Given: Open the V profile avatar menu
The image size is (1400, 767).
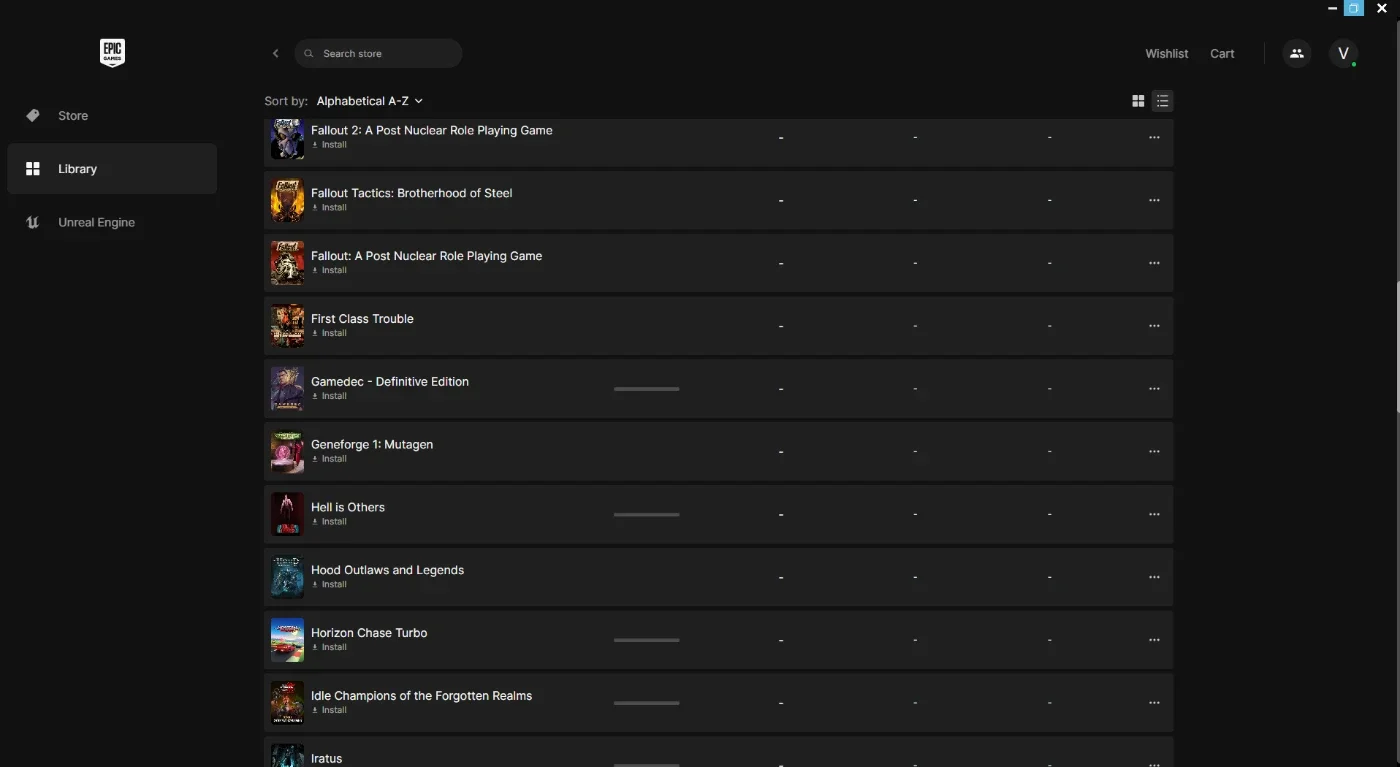Looking at the screenshot, I should [x=1343, y=54].
